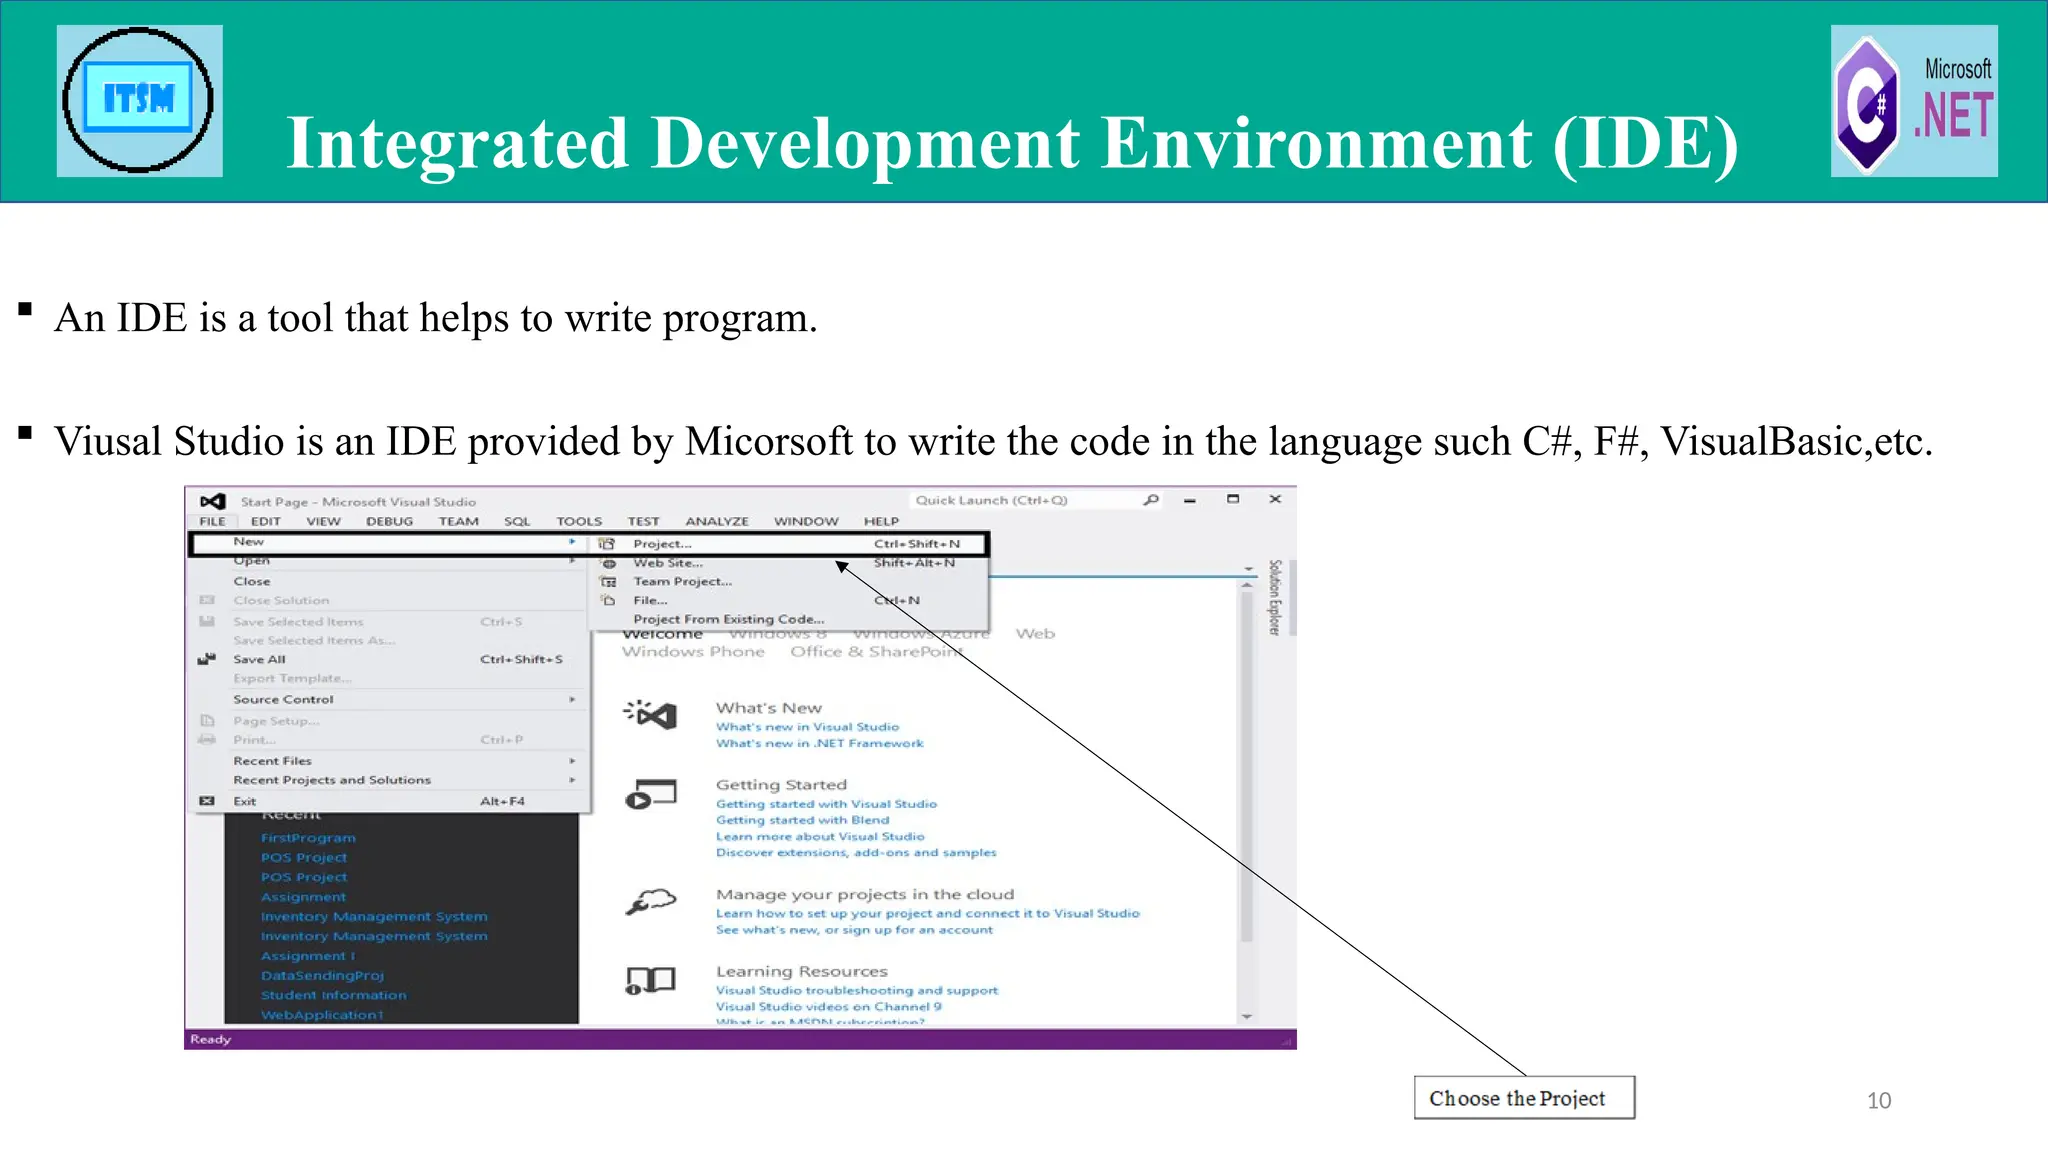Screen dimensions: 2048x1152
Task: Click the New Project menu entry icon
Action: pyautogui.click(x=607, y=544)
